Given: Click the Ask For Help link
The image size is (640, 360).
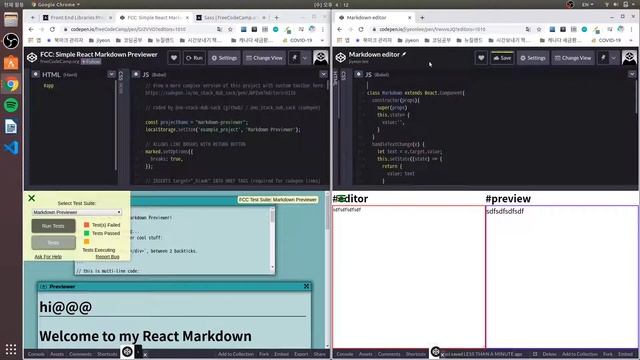Looking at the screenshot, I should [48, 257].
